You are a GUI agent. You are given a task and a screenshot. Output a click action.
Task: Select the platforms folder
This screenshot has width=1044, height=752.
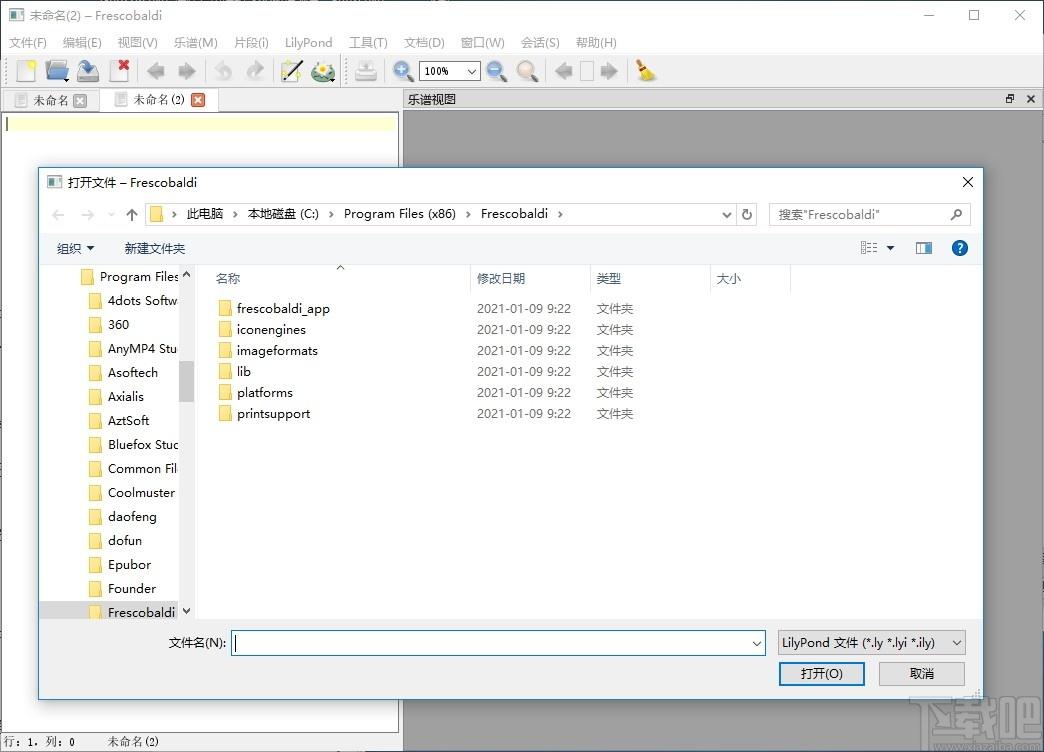tap(264, 392)
